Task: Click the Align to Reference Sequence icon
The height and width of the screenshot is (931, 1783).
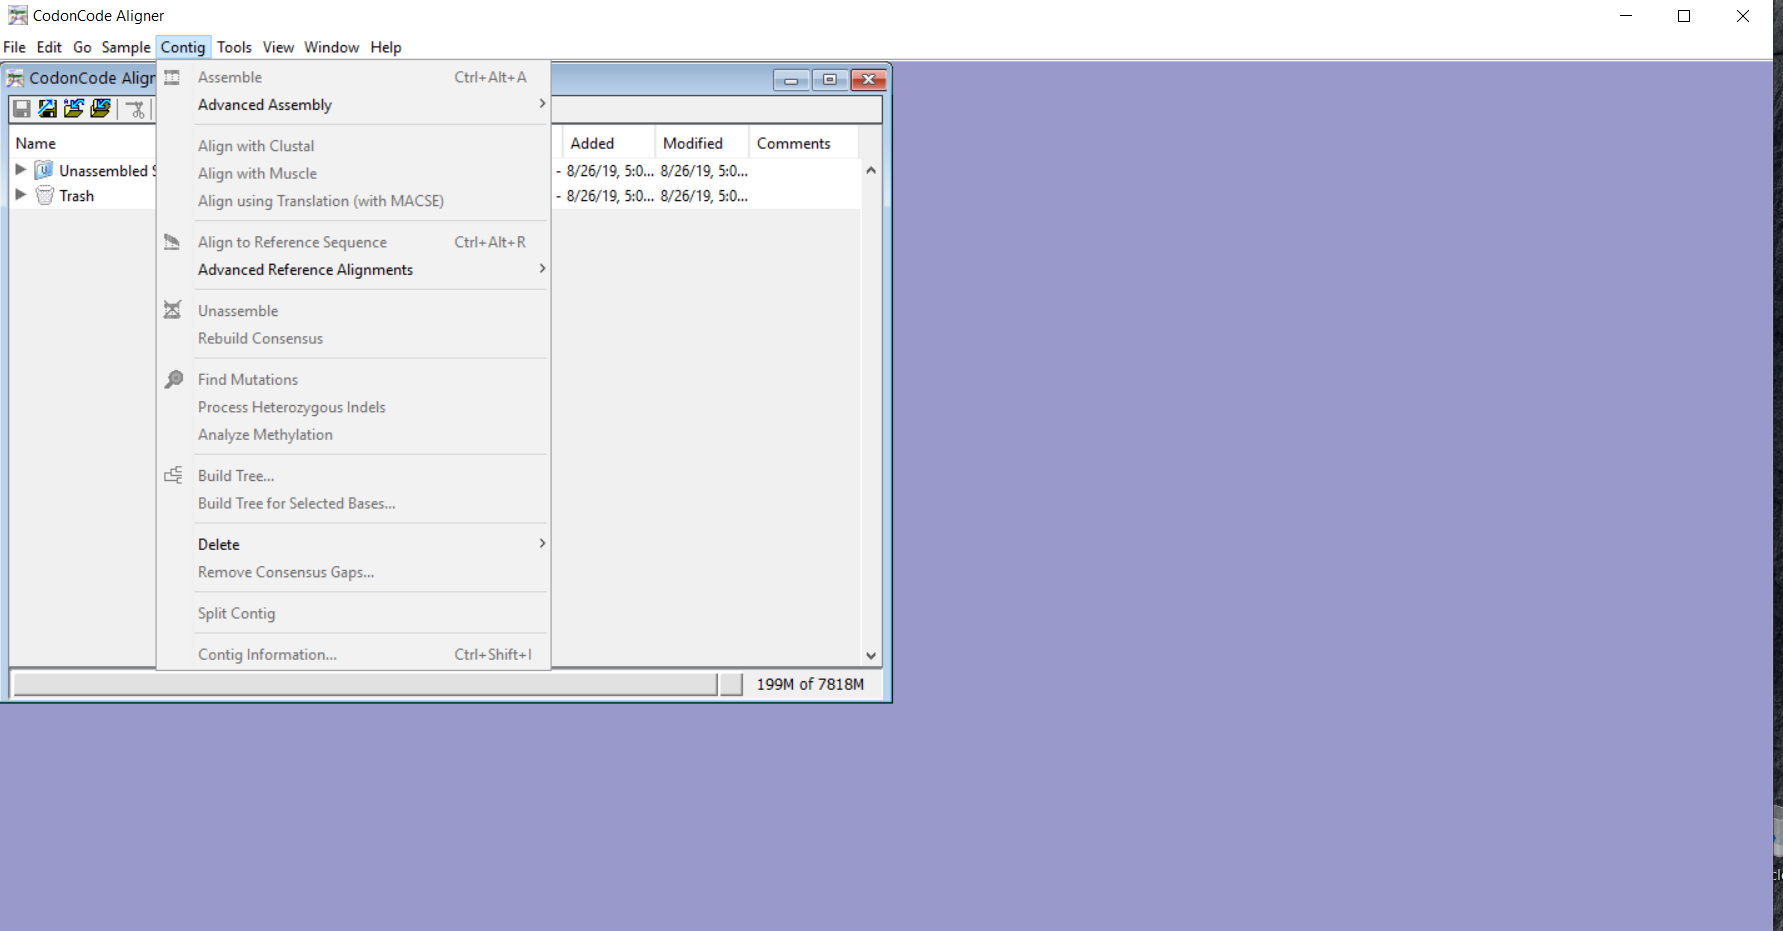Action: 172,242
